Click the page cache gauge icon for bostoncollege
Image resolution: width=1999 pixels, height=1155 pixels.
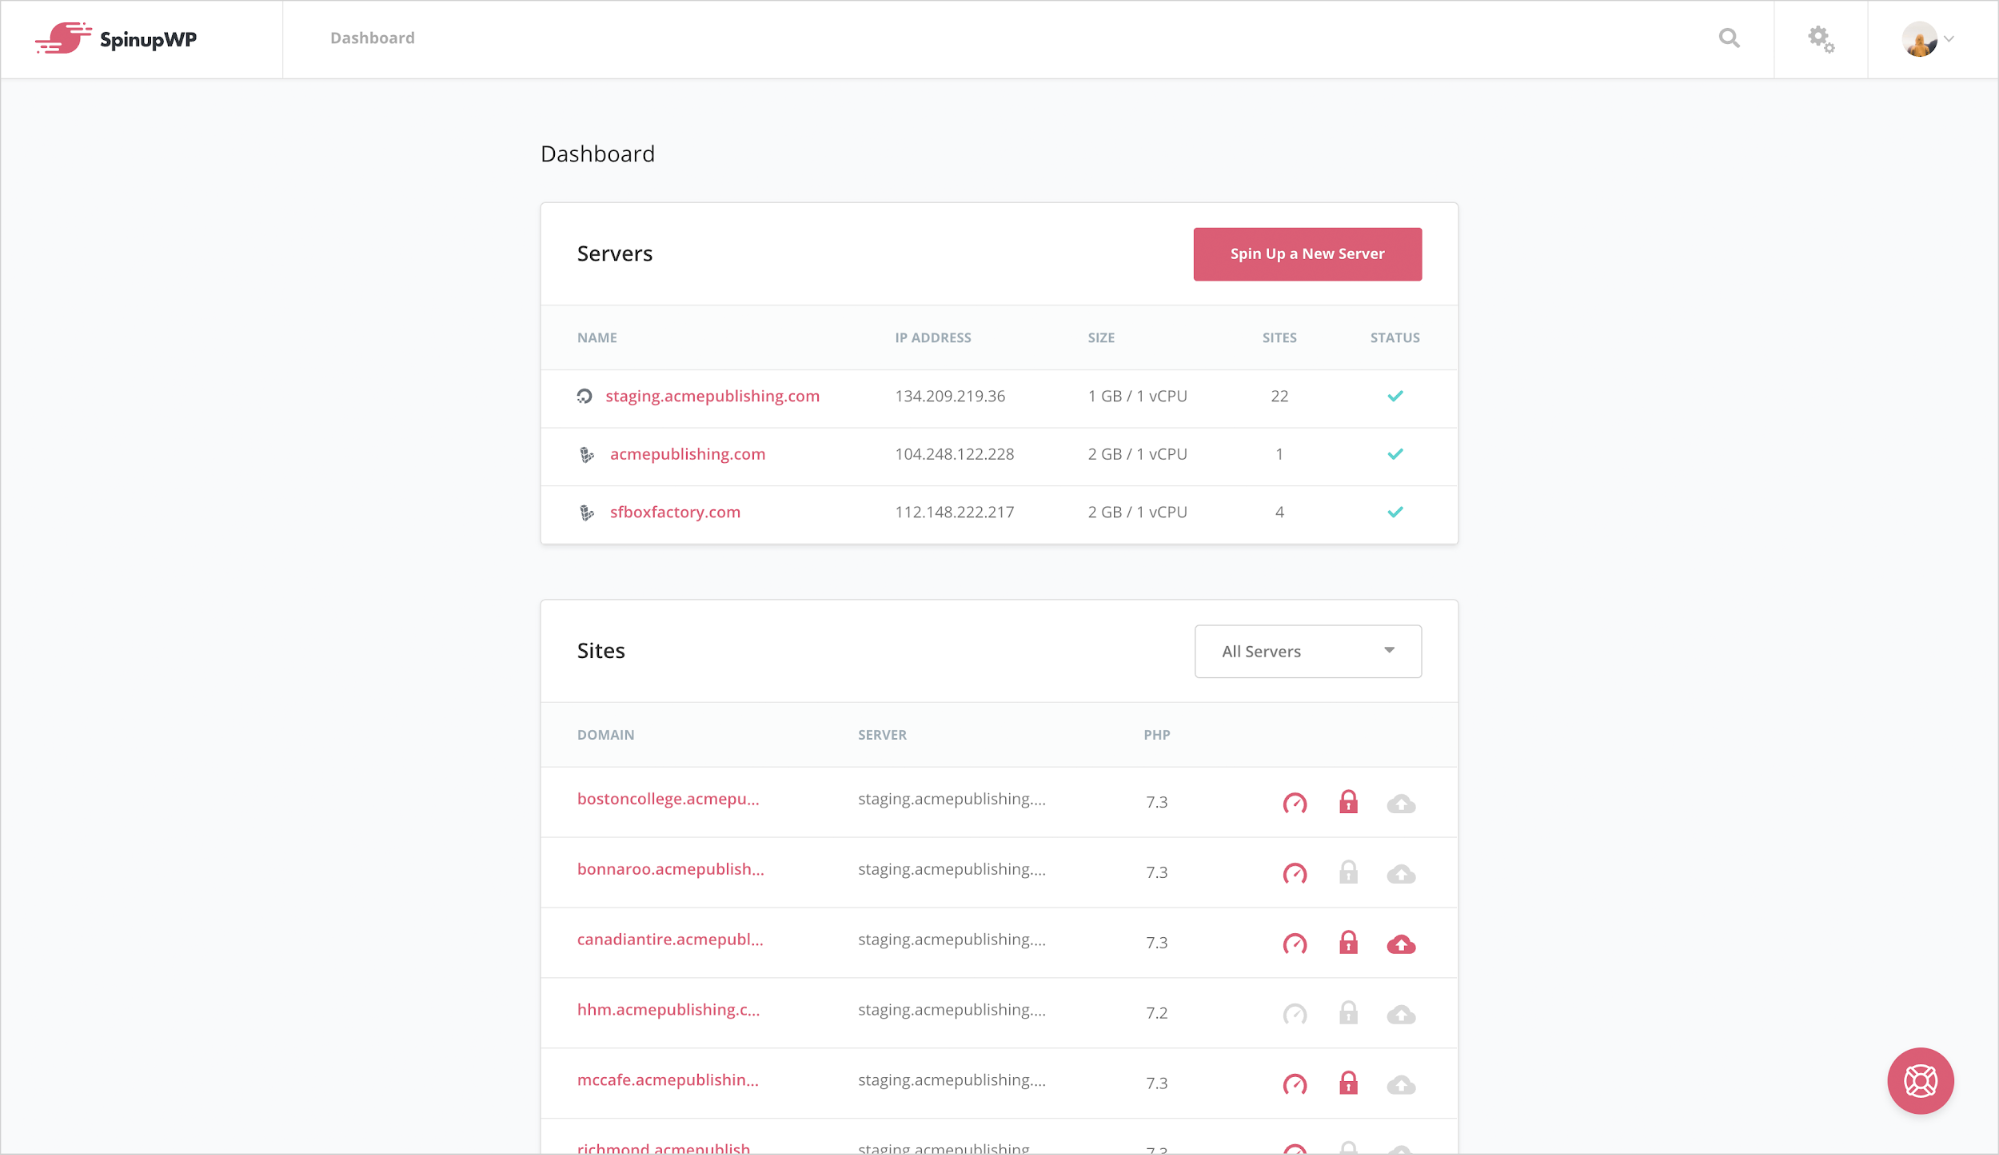(1295, 803)
